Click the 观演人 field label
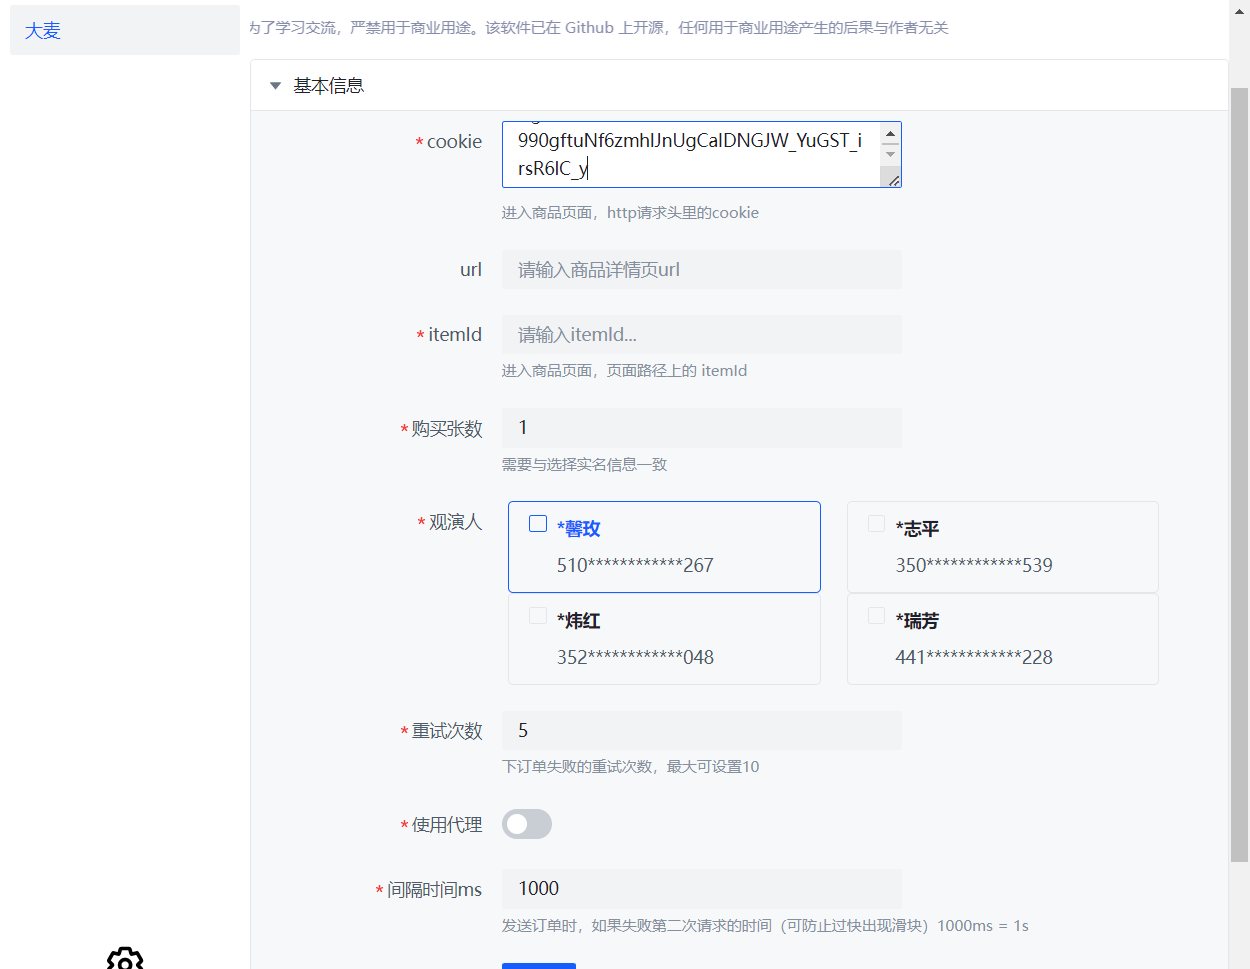1250x969 pixels. (x=455, y=522)
